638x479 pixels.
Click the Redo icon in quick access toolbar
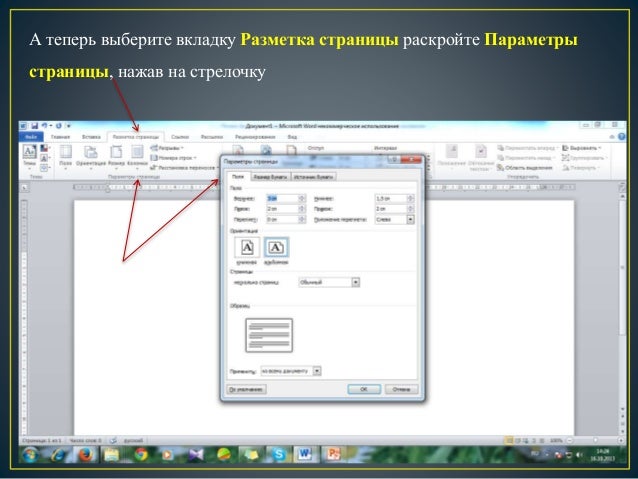click(x=59, y=126)
